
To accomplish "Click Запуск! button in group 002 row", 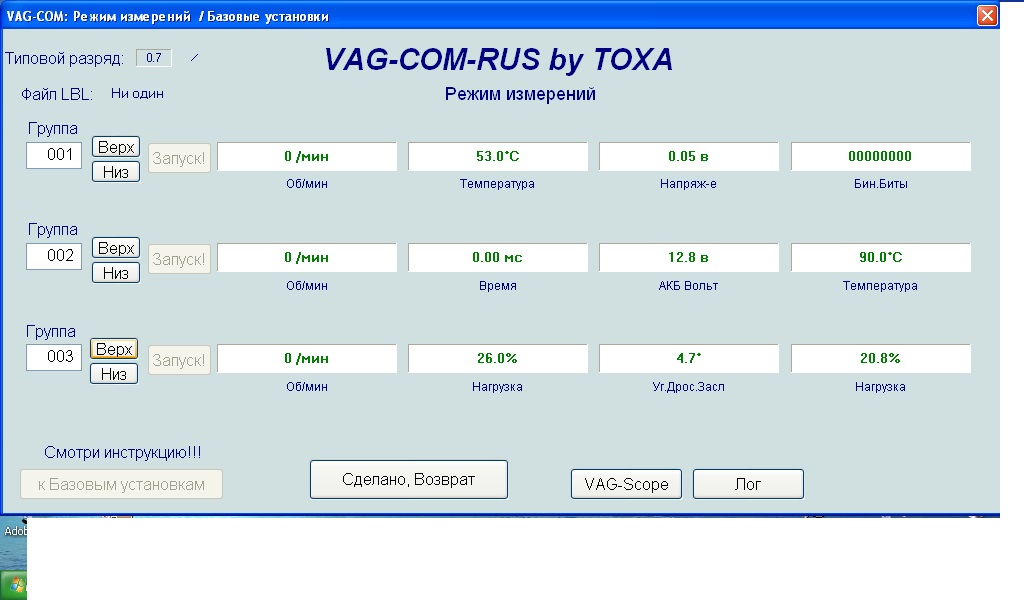I will pyautogui.click(x=179, y=259).
